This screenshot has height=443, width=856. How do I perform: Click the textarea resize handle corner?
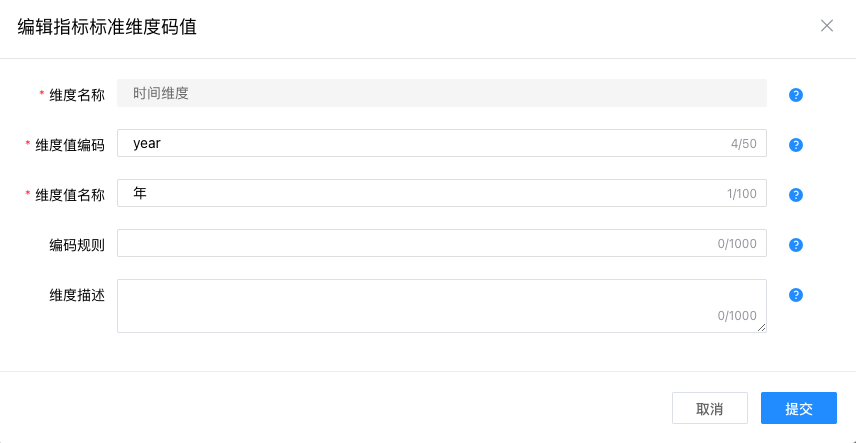coord(762,327)
